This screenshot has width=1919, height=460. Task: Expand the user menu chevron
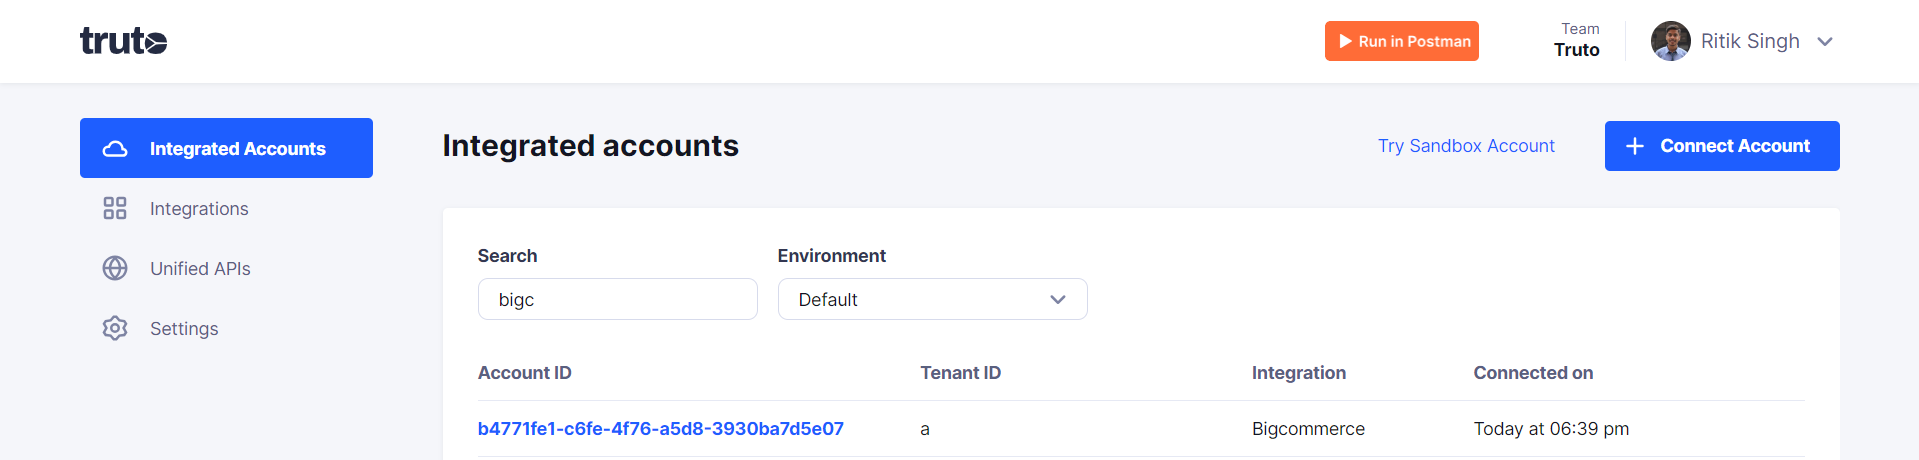pos(1825,41)
